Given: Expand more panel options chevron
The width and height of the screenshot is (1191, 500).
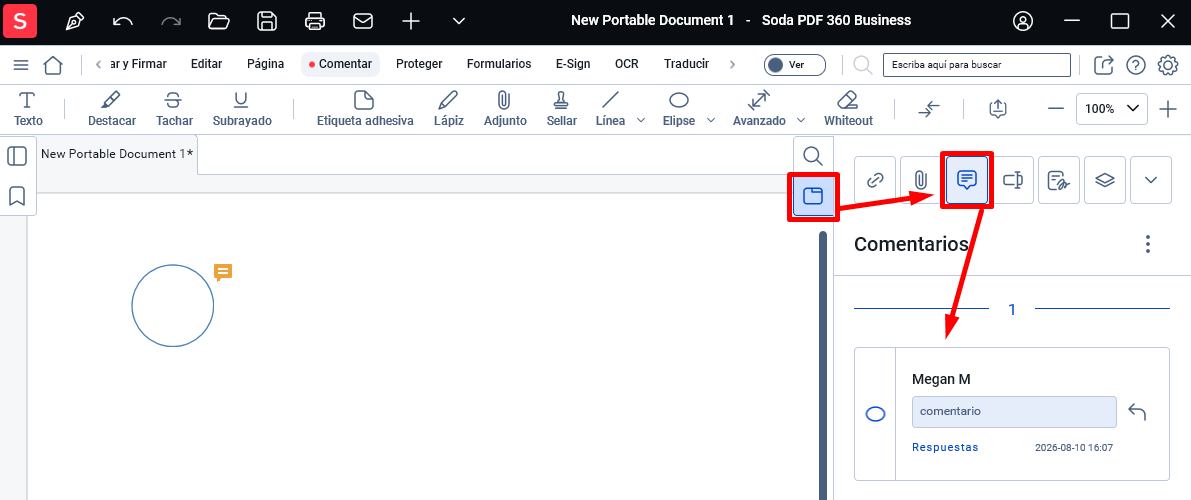Looking at the screenshot, I should 1151,180.
